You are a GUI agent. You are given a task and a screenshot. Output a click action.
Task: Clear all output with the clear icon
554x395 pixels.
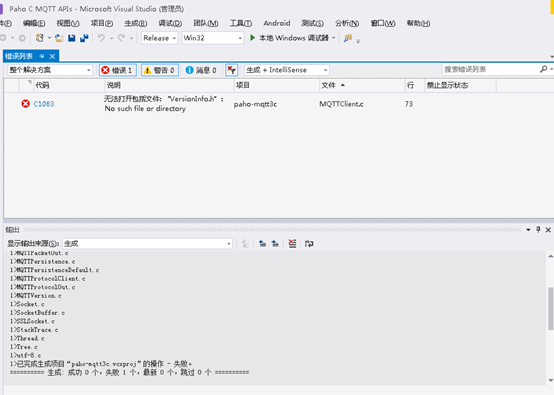point(292,243)
